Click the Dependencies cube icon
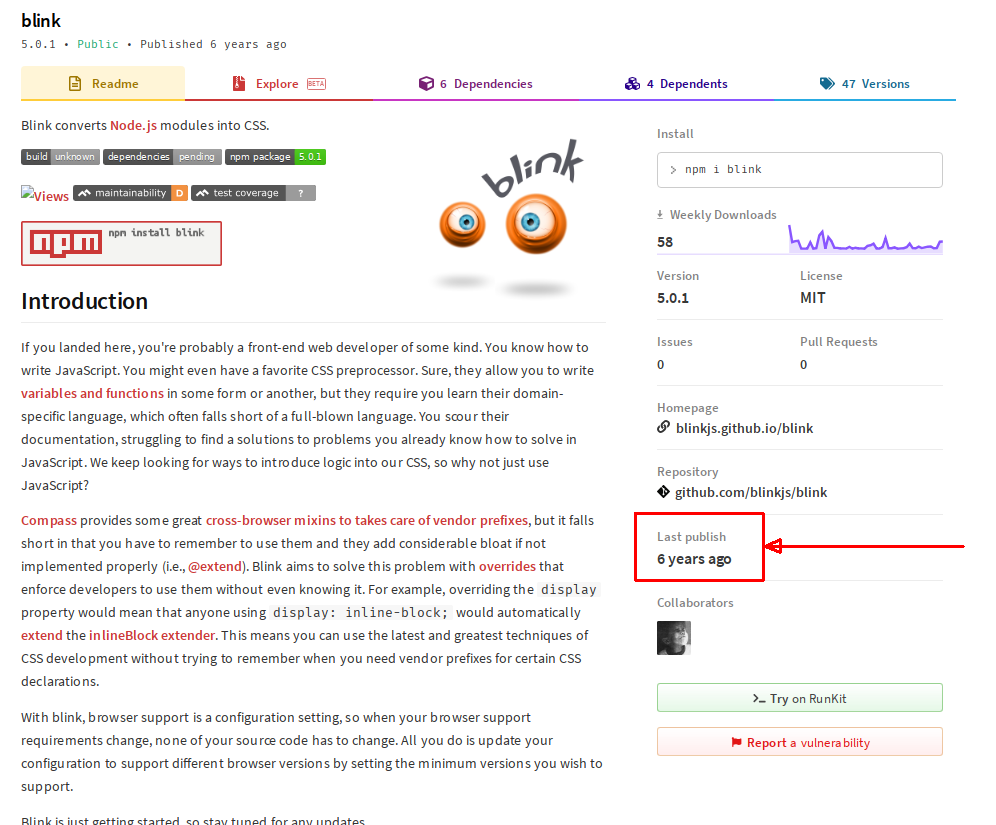Image resolution: width=996 pixels, height=825 pixels. (x=426, y=83)
